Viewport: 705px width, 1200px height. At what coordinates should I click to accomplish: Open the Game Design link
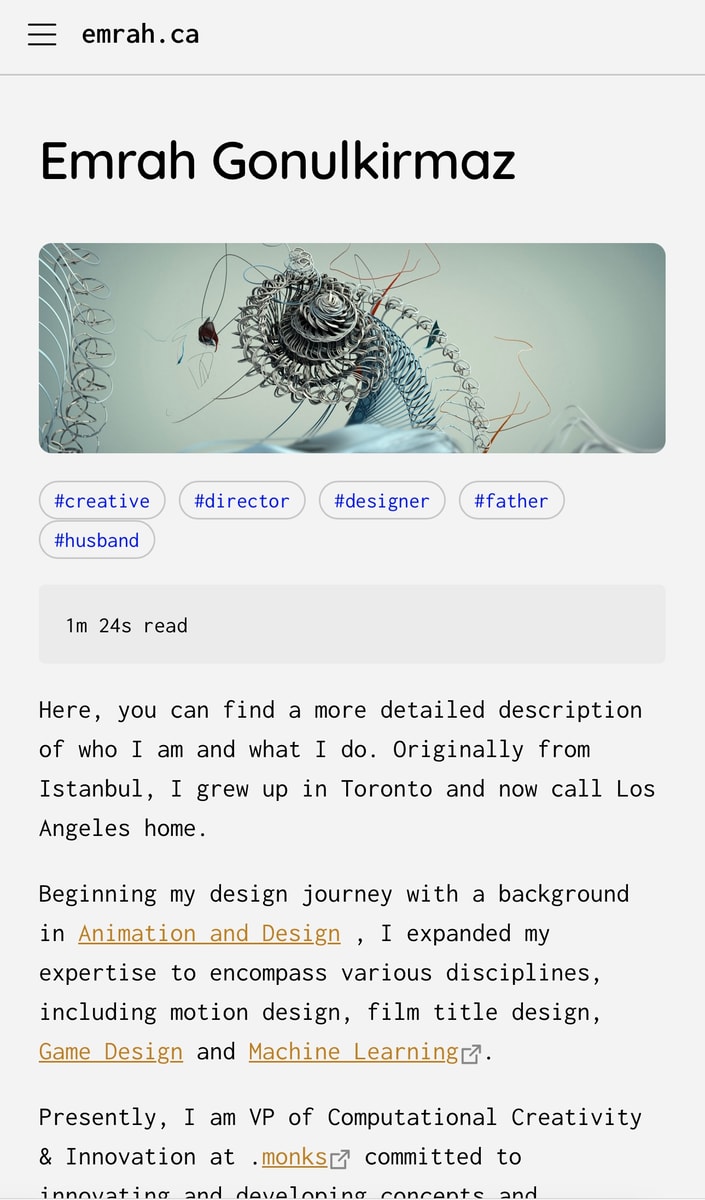tap(111, 1052)
